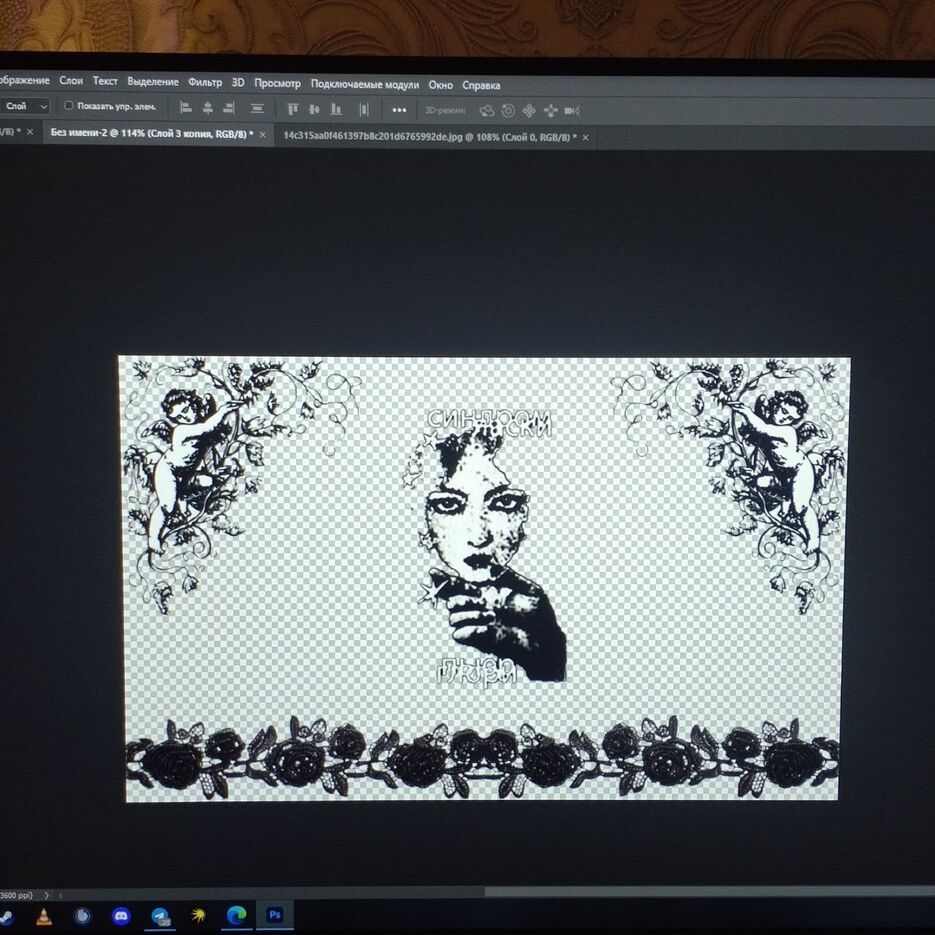Image resolution: width=935 pixels, height=935 pixels.
Task: Select the 3D roll camera icon
Action: [x=508, y=111]
